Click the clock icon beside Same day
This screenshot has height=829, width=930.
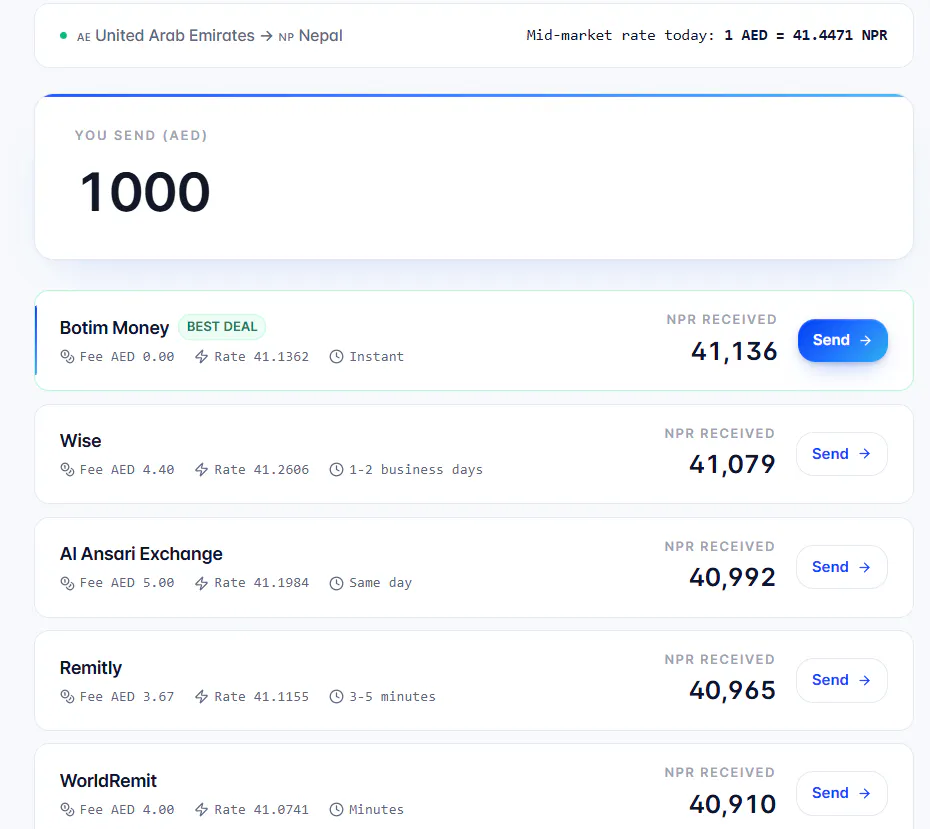click(336, 583)
